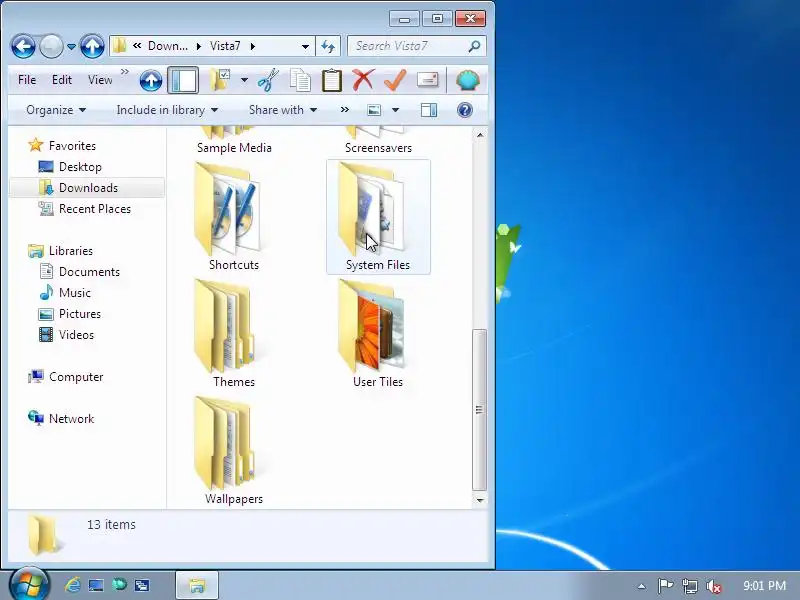The width and height of the screenshot is (800, 600).
Task: Click the teal shell toolbar icon
Action: coord(467,80)
